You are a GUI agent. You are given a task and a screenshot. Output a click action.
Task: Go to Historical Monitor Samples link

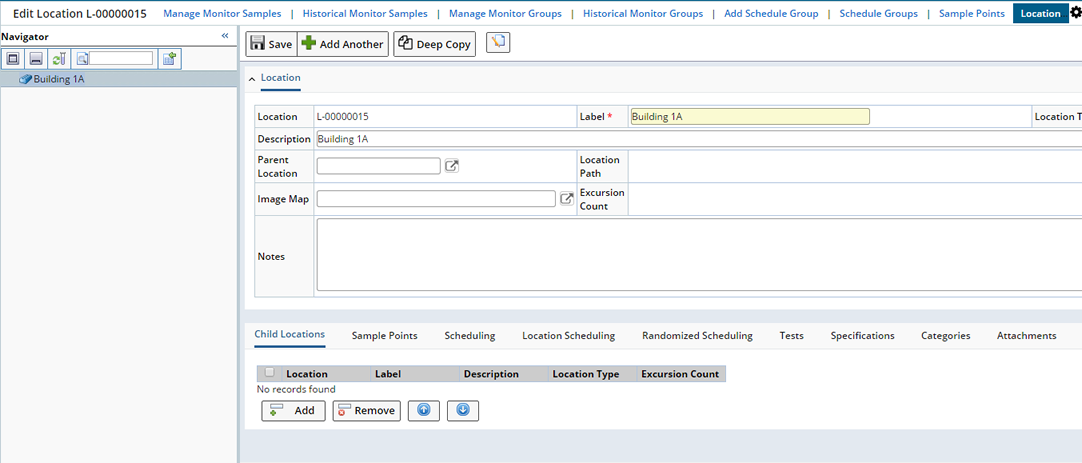[x=365, y=13]
